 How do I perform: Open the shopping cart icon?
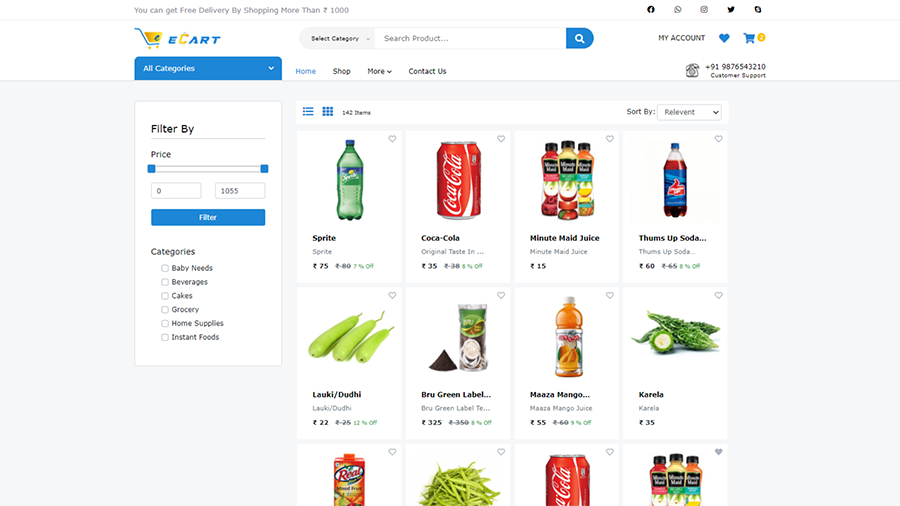pos(749,38)
